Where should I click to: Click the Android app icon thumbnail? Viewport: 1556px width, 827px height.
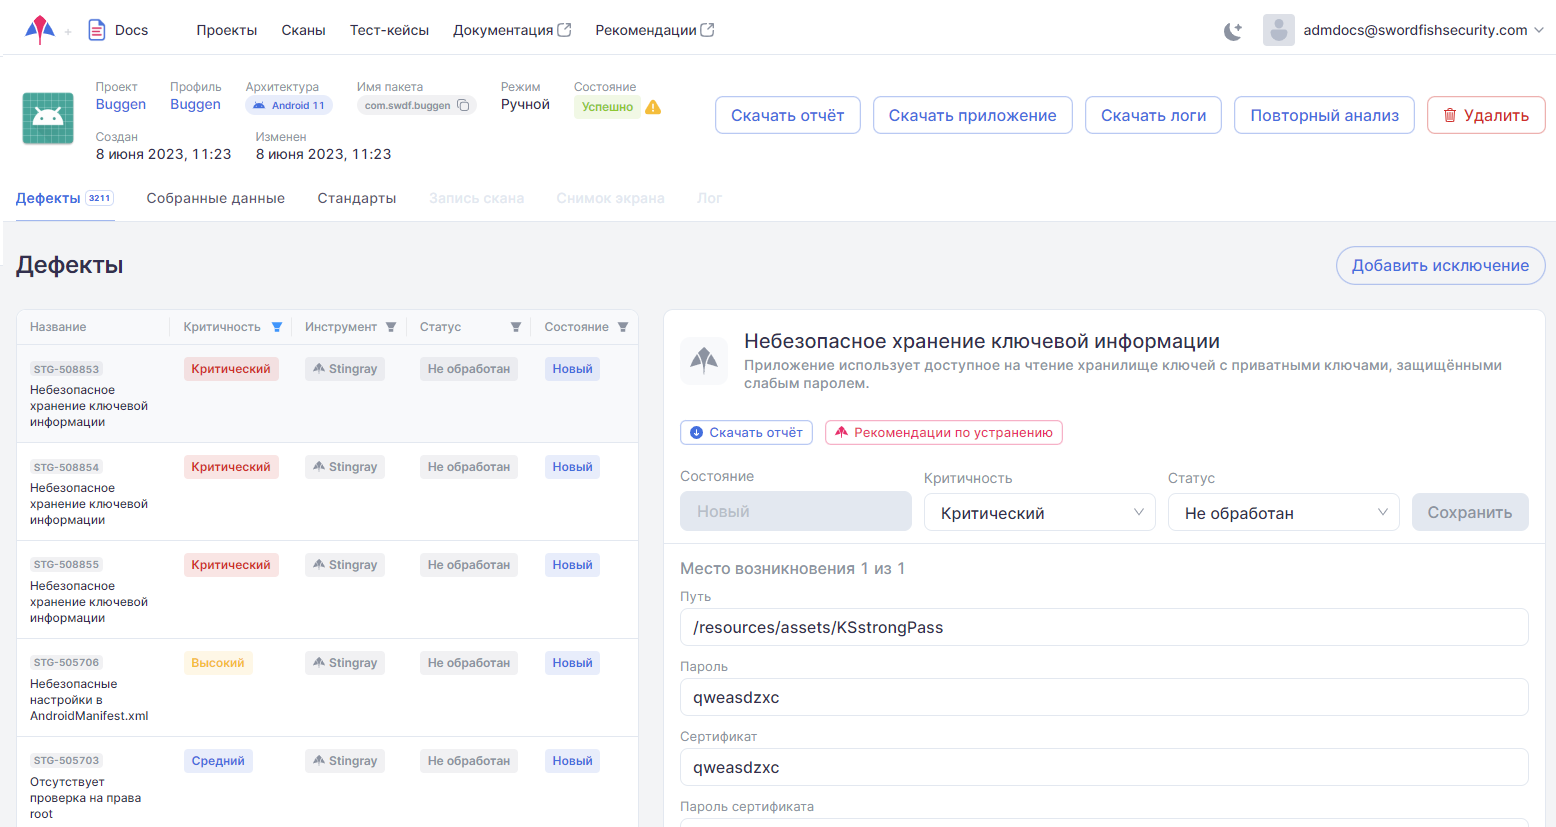point(48,118)
